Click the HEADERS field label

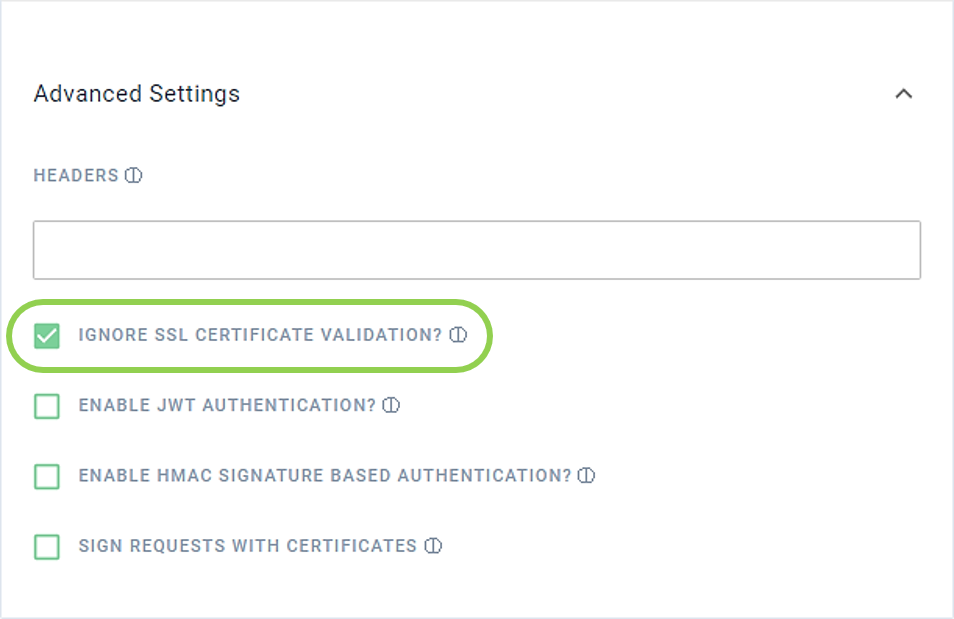coord(76,175)
